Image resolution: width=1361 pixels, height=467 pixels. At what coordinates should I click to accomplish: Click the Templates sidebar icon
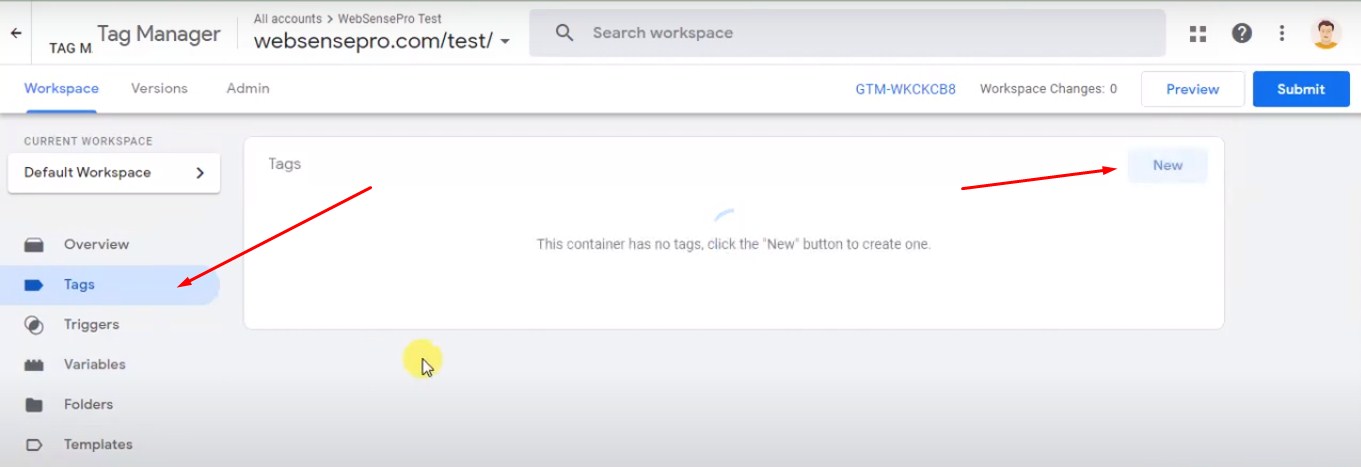coord(34,445)
